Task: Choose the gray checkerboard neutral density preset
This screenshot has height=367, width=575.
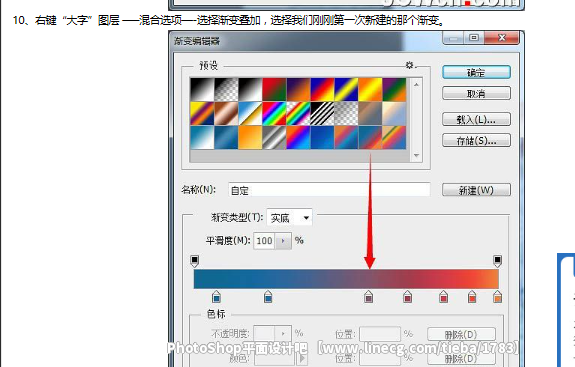Action: click(x=346, y=113)
